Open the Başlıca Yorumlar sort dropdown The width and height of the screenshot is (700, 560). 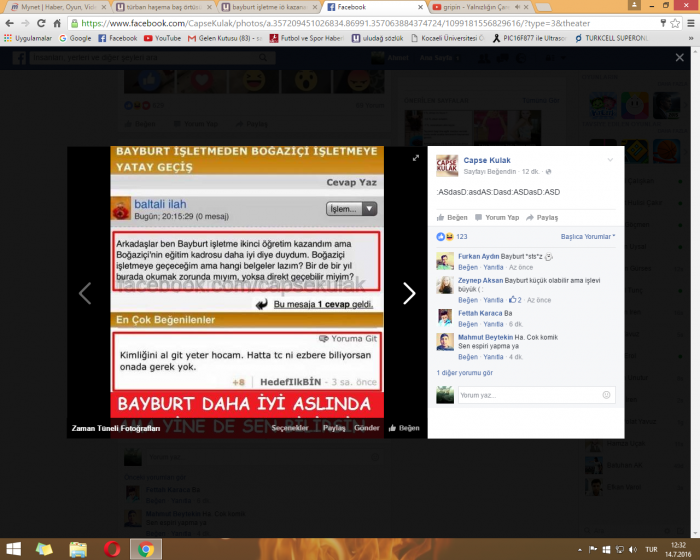click(x=588, y=236)
